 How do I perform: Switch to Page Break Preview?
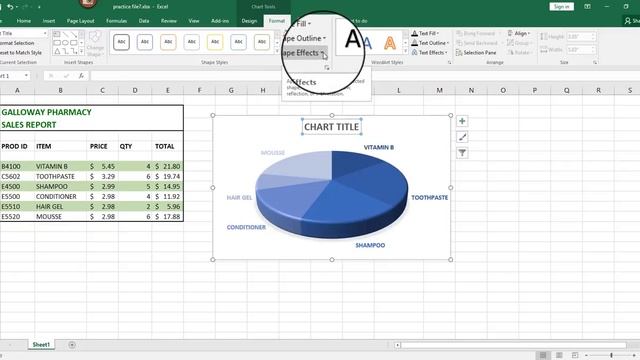click(x=575, y=356)
